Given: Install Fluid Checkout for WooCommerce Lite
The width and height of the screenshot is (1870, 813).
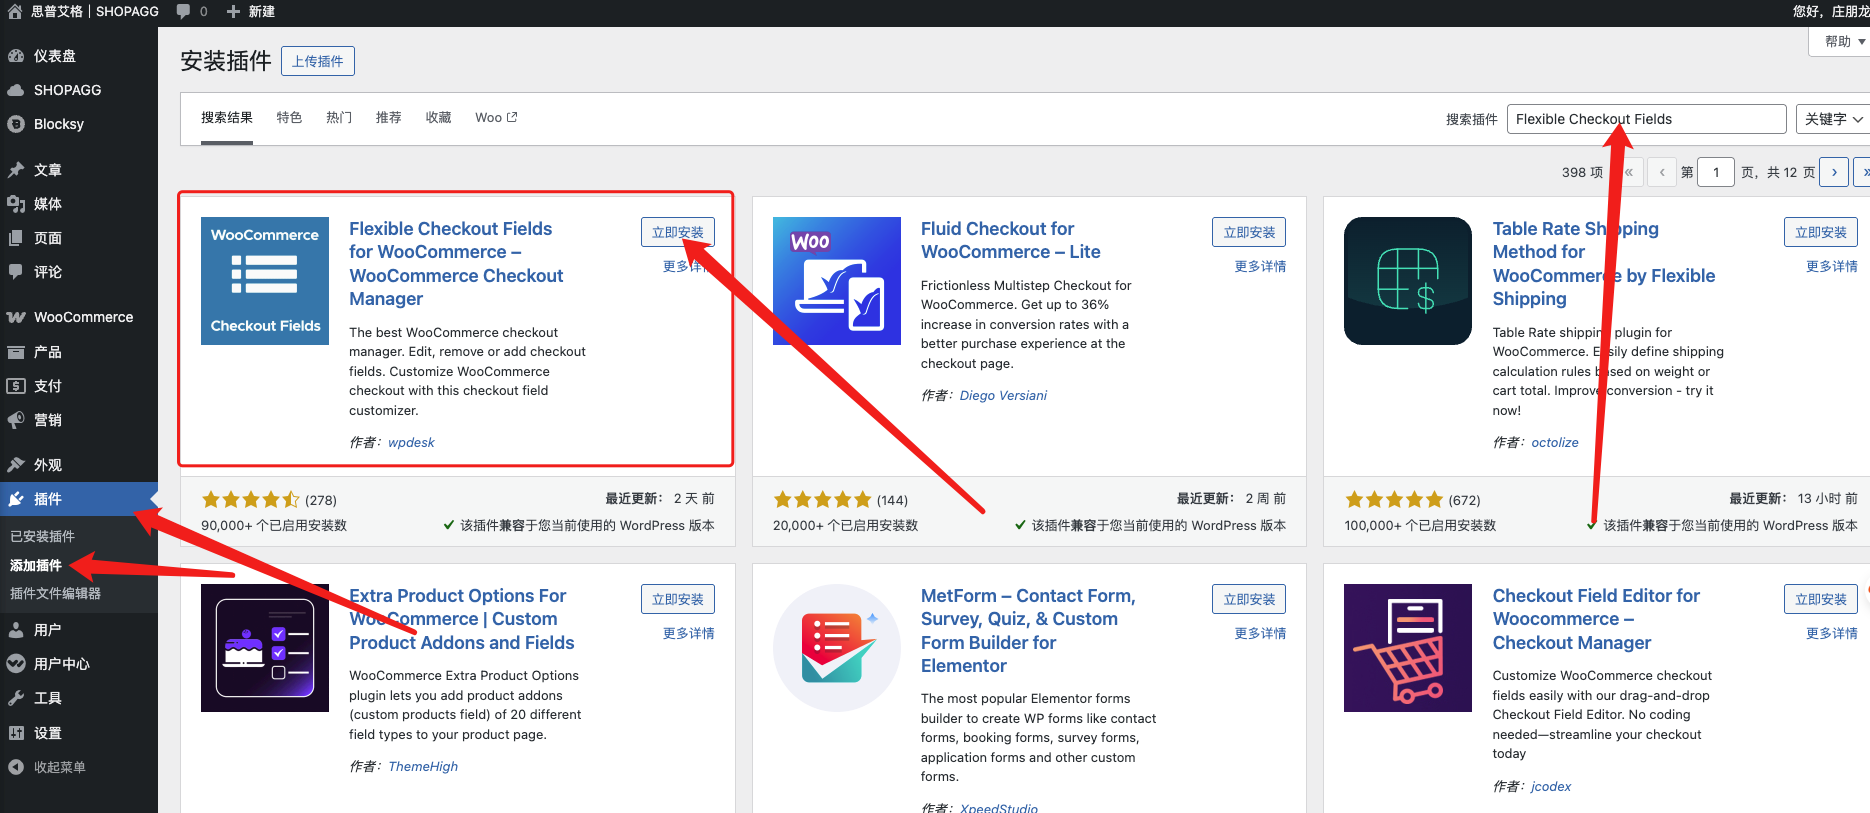Looking at the screenshot, I should [1249, 232].
